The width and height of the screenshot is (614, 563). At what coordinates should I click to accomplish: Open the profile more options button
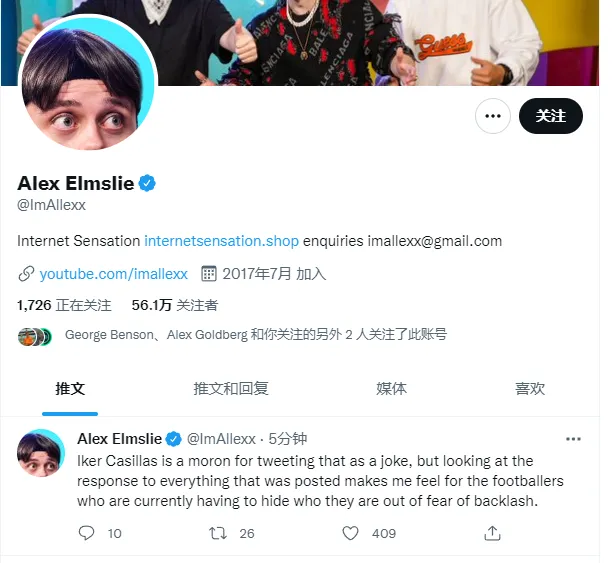click(493, 116)
